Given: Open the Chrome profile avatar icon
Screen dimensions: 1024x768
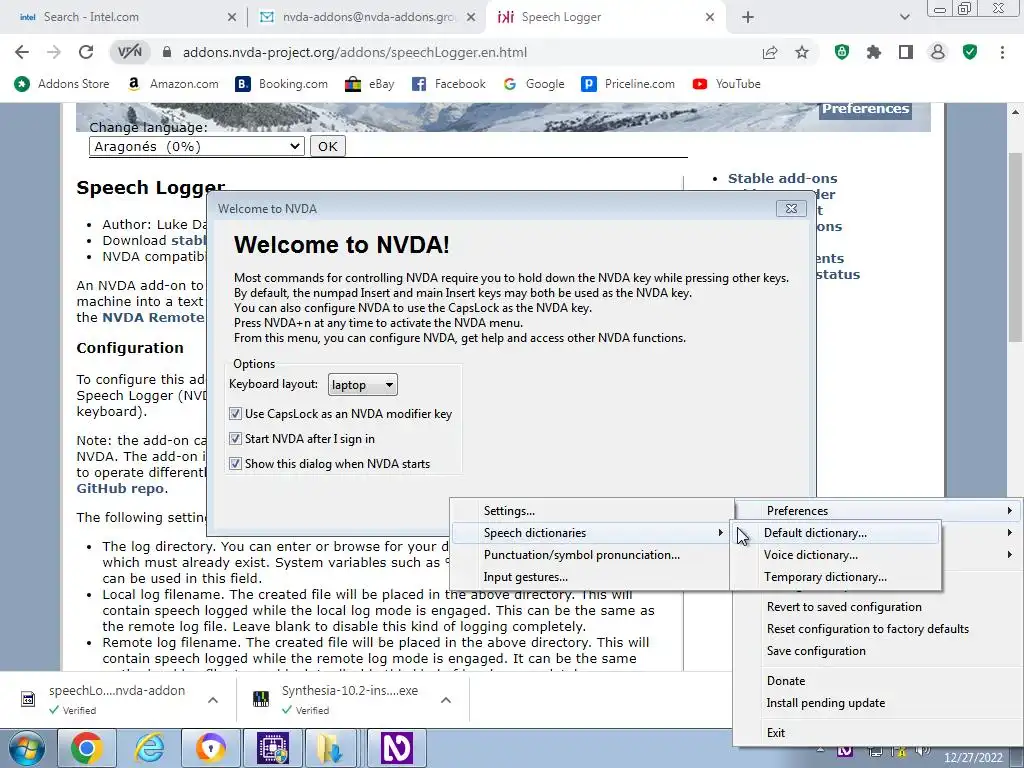Looking at the screenshot, I should pyautogui.click(x=938, y=52).
